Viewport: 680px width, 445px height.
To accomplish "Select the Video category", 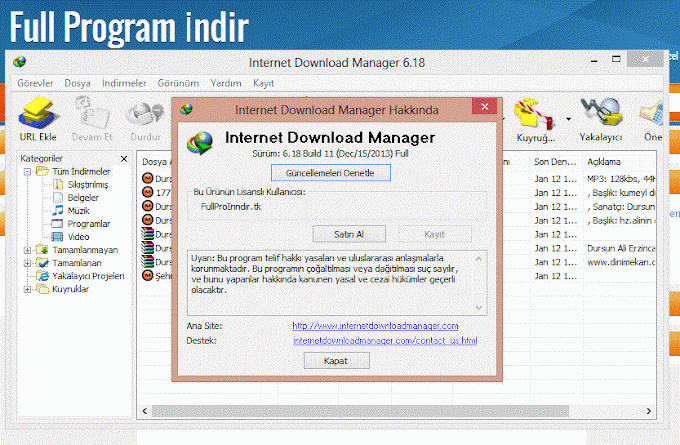I will [78, 237].
